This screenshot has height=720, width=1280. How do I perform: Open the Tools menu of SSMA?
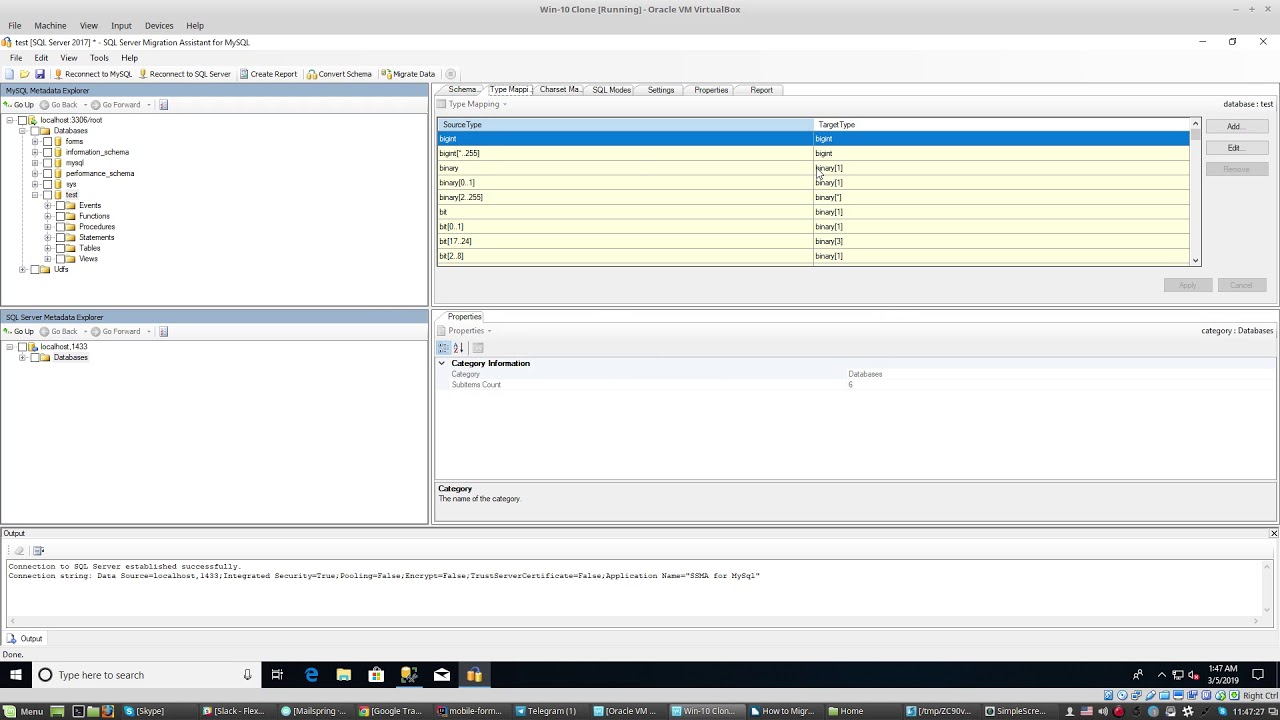pos(99,58)
